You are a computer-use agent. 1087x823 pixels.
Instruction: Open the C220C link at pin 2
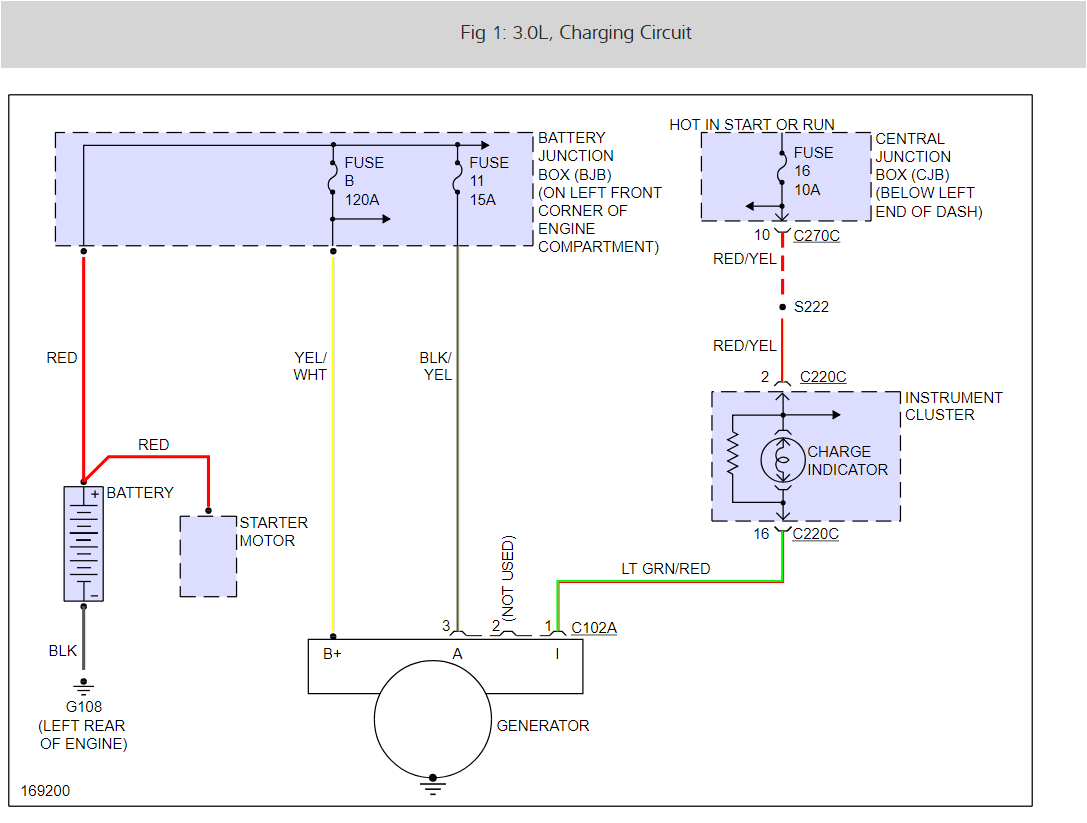coord(823,377)
